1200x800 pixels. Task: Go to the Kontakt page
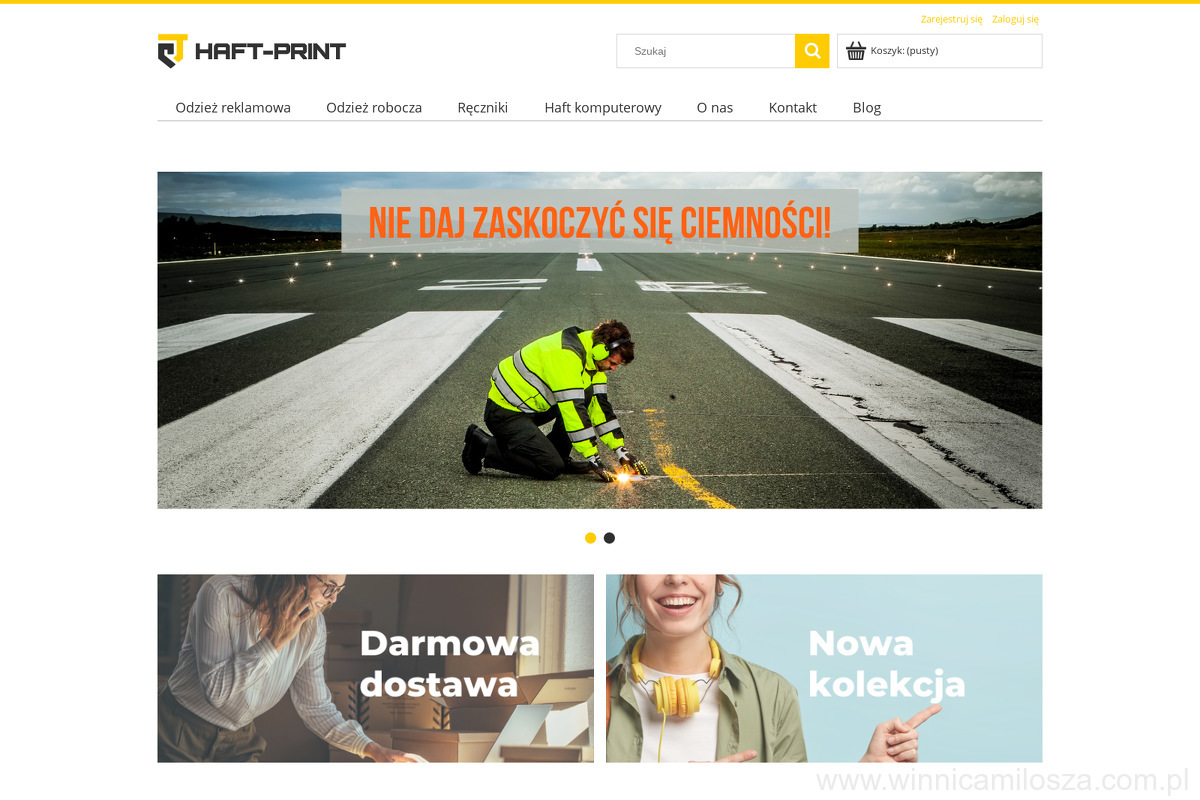[x=793, y=107]
